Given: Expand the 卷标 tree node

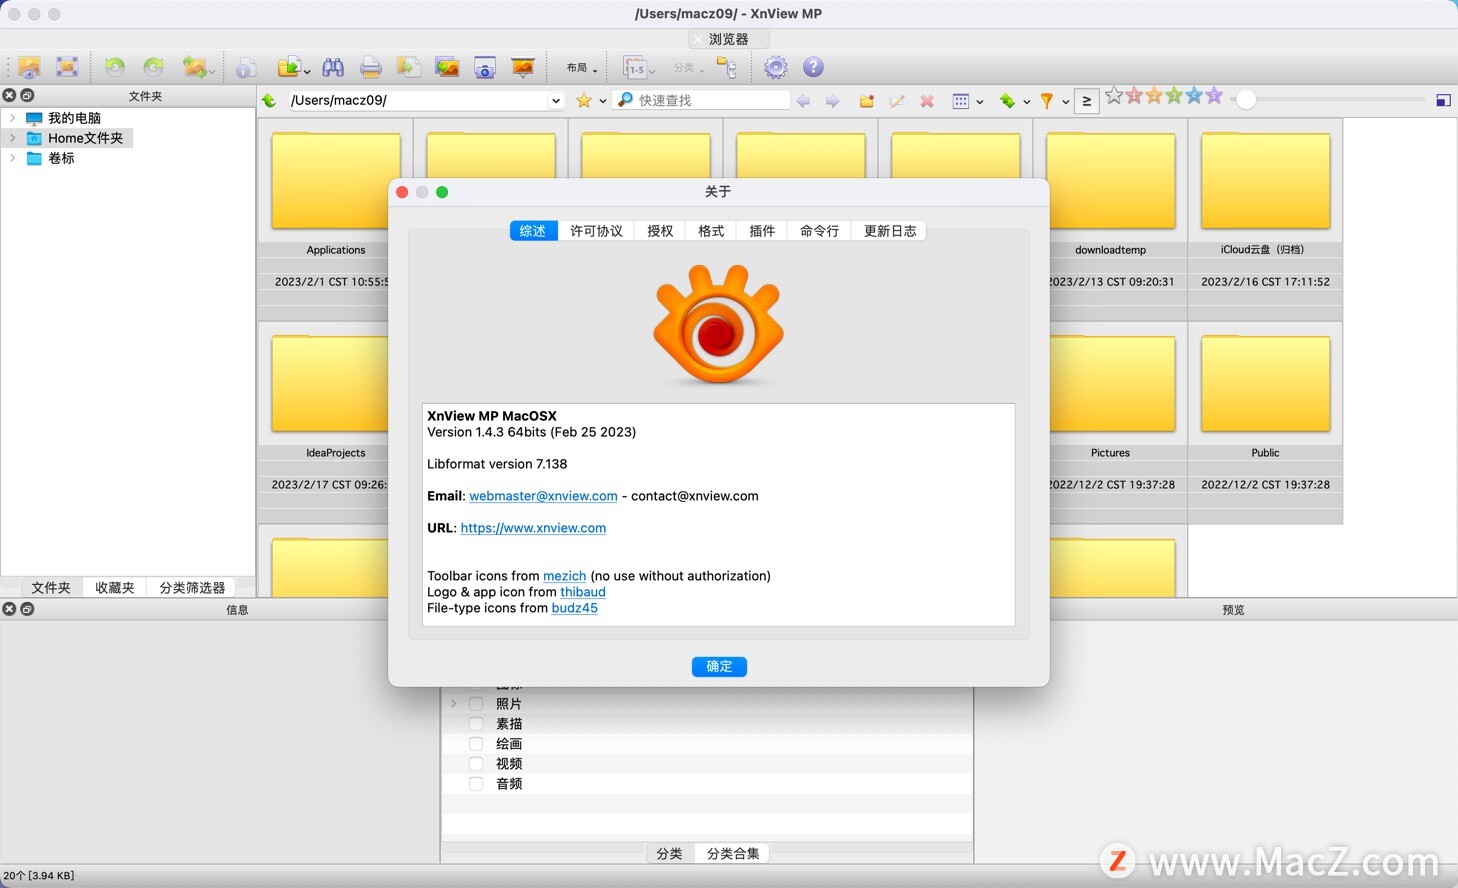Looking at the screenshot, I should point(12,158).
